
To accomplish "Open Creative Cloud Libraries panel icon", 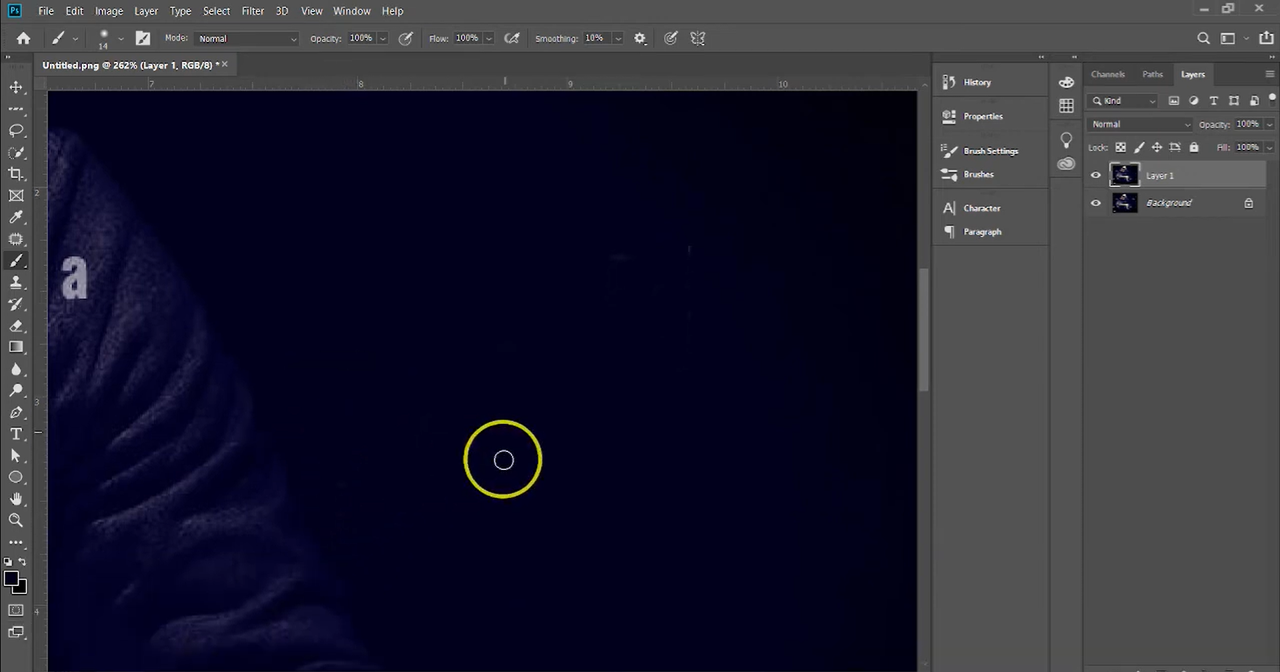I will pyautogui.click(x=1066, y=163).
